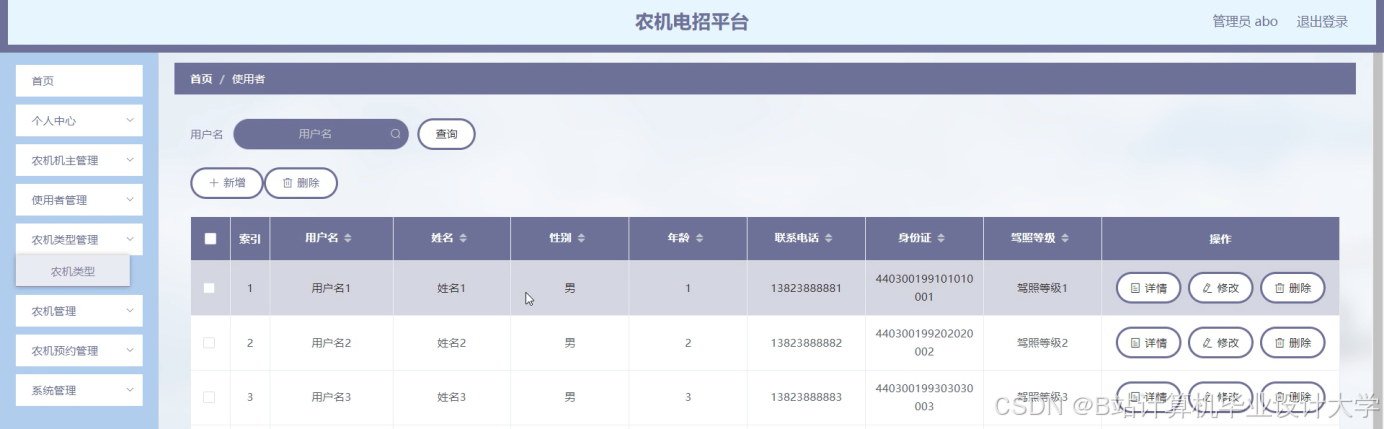The width and height of the screenshot is (1384, 429).
Task: Expand the 系统管理 menu chevron
Action: point(130,391)
